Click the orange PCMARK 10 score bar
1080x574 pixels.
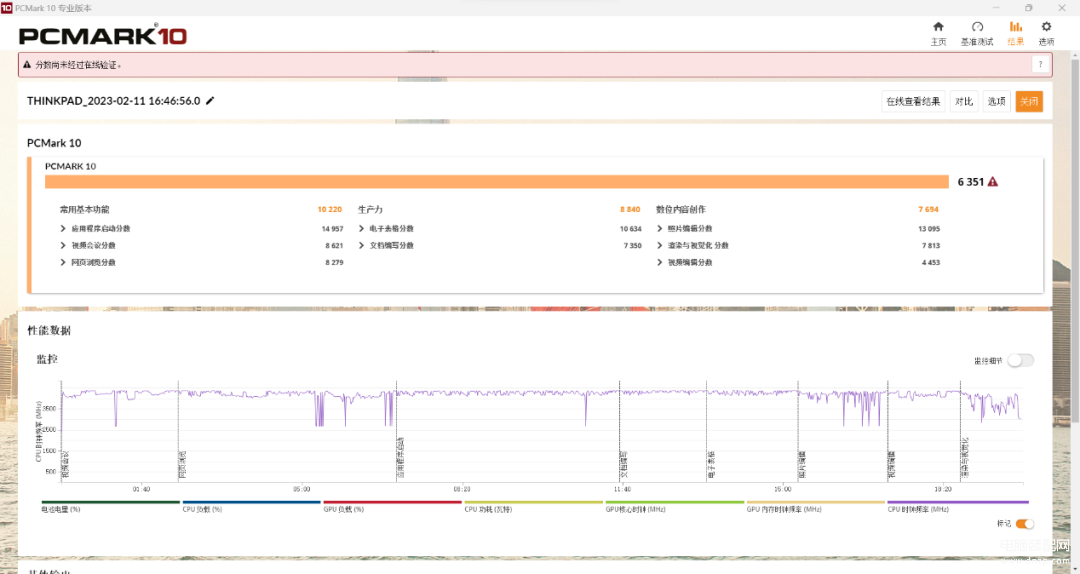pyautogui.click(x=497, y=182)
